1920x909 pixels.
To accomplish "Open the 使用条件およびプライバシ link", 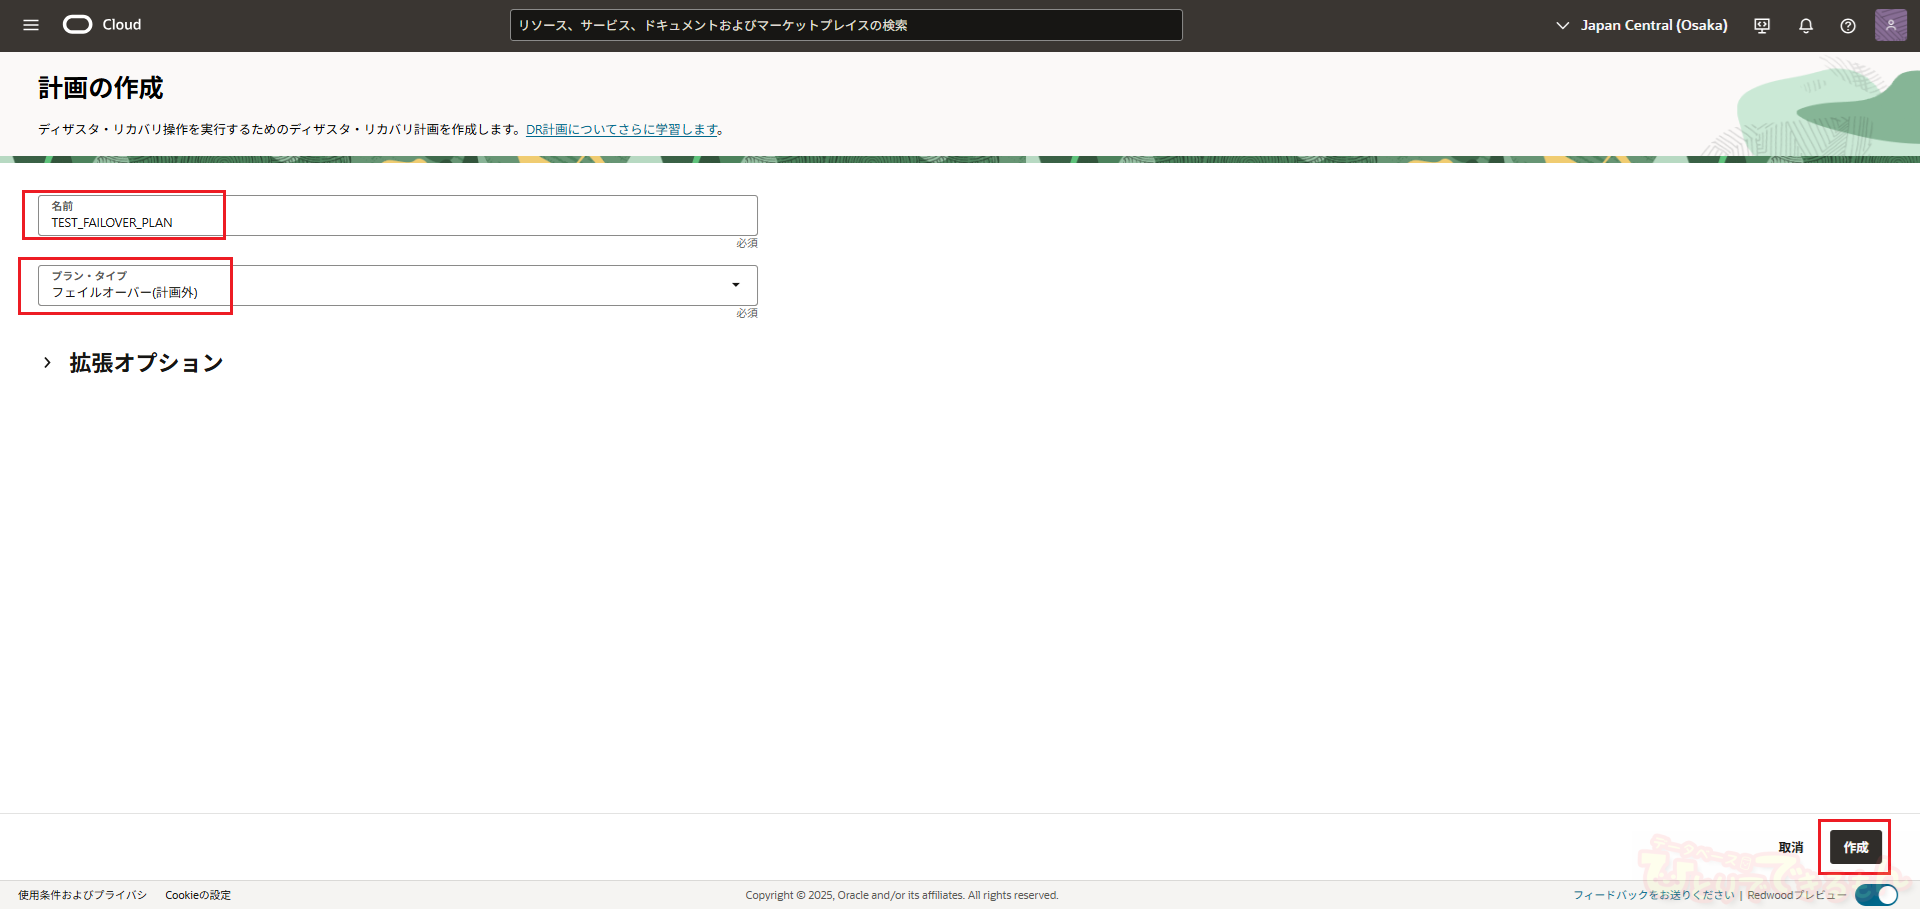I will pos(82,895).
